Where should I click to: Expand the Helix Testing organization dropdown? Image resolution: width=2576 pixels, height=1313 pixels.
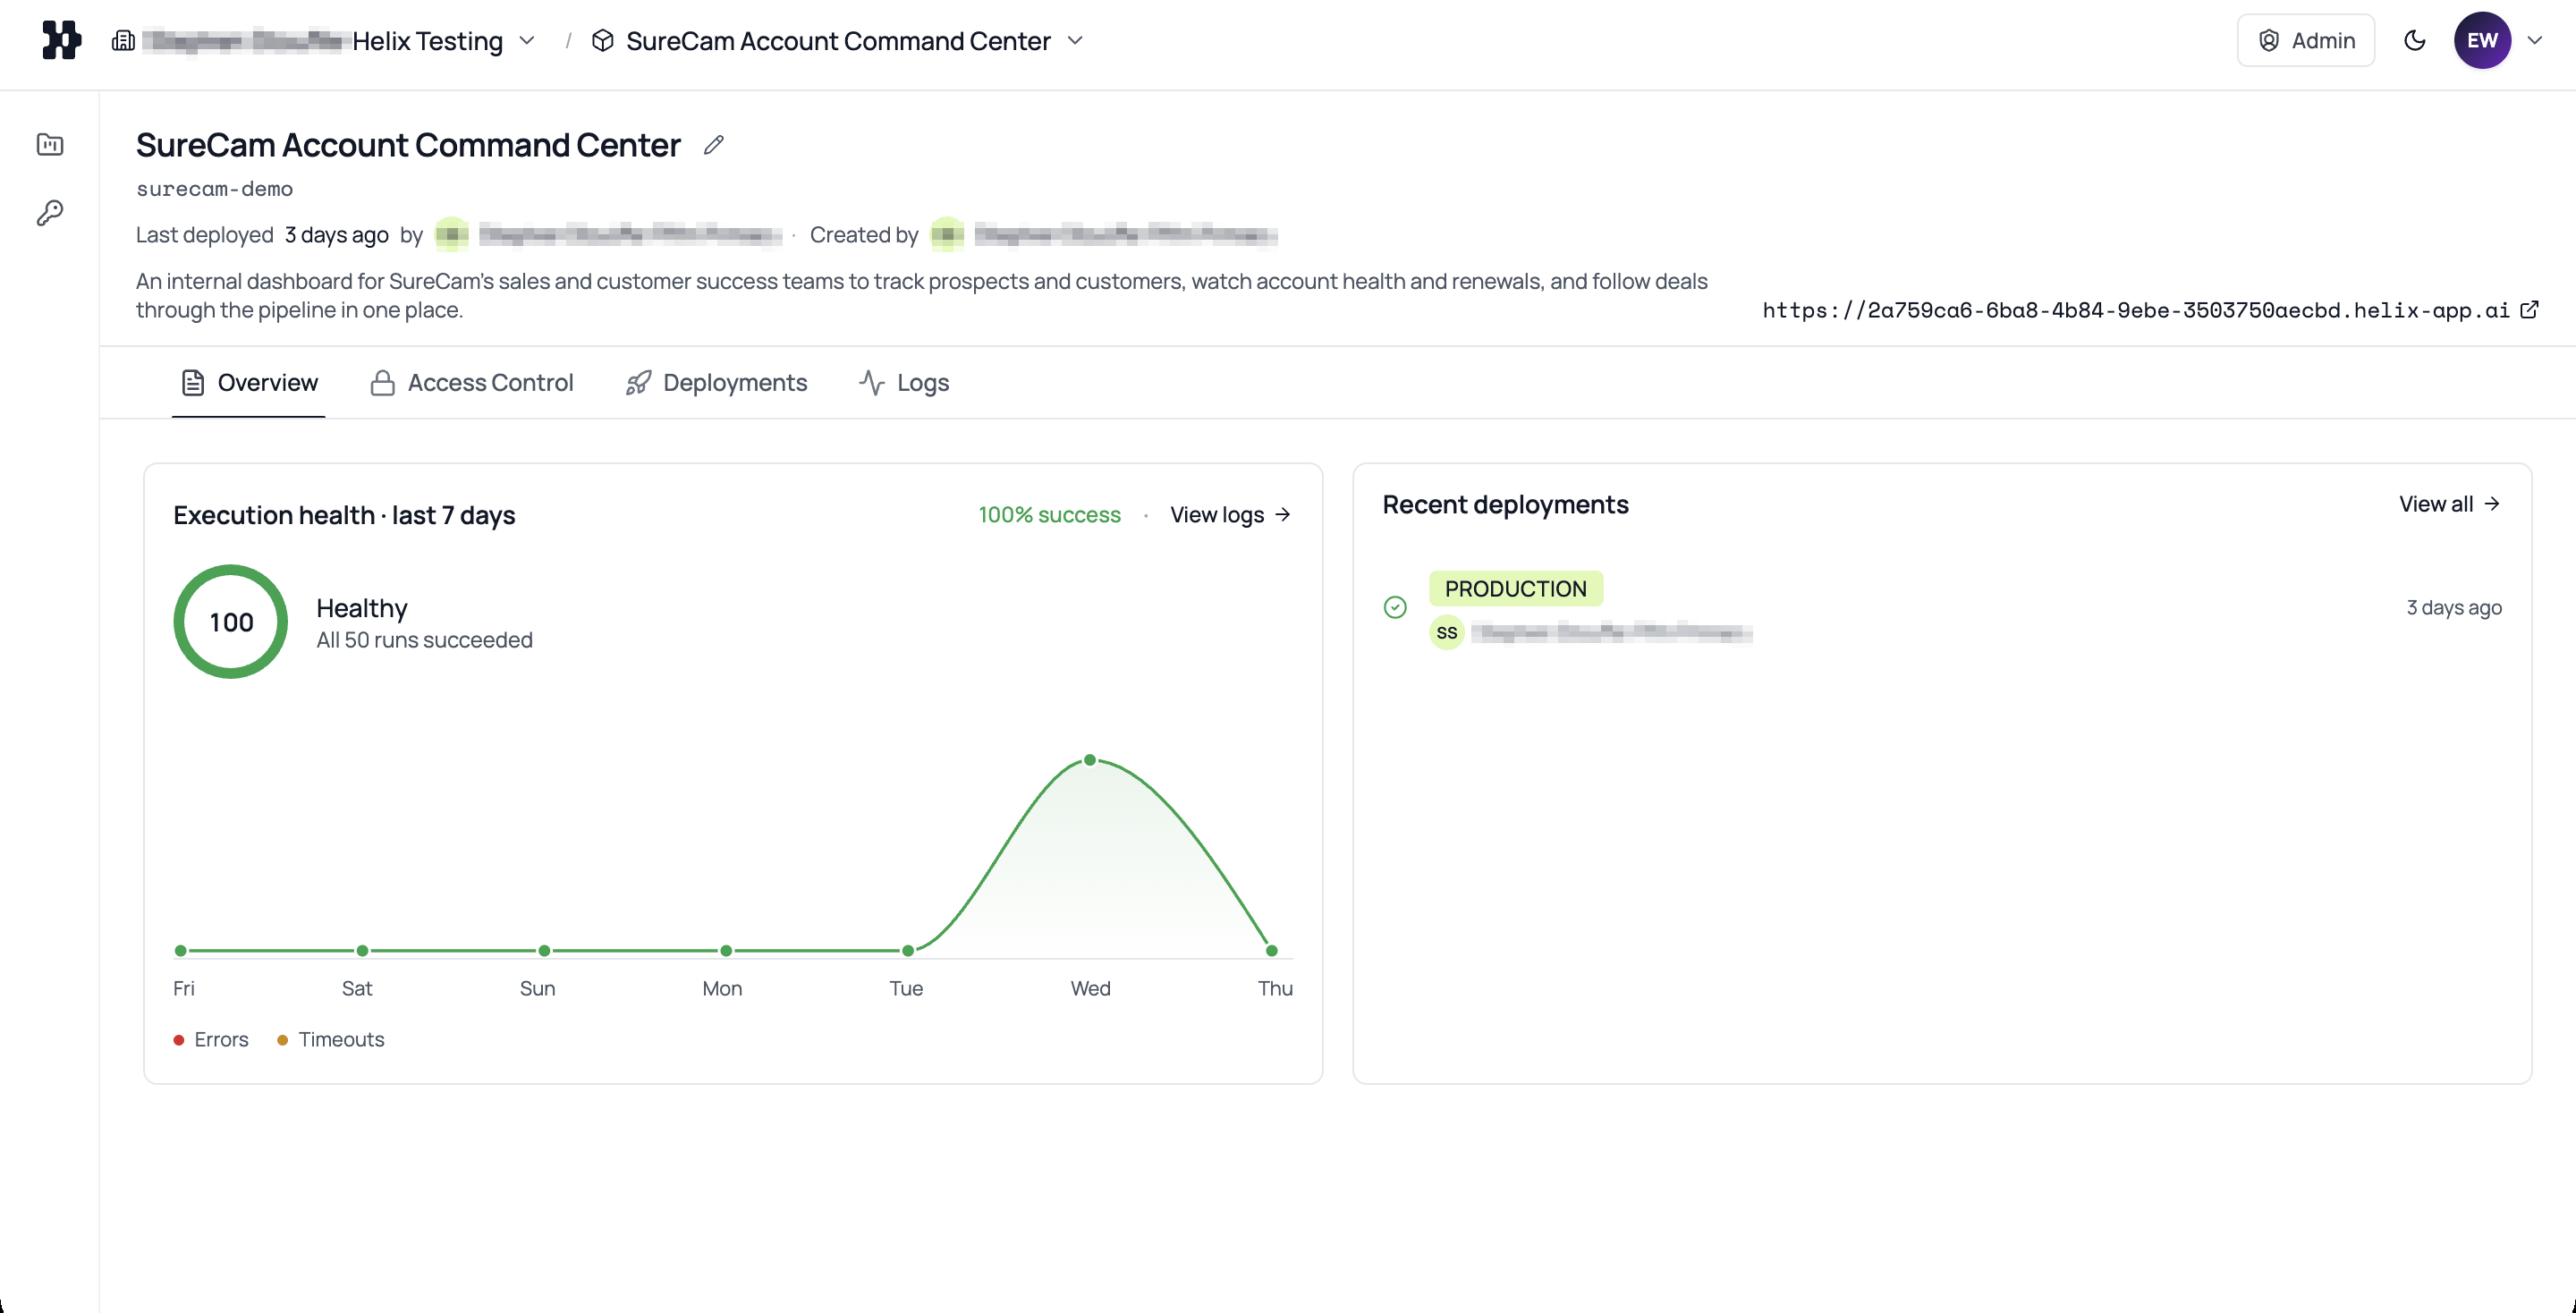pos(527,41)
